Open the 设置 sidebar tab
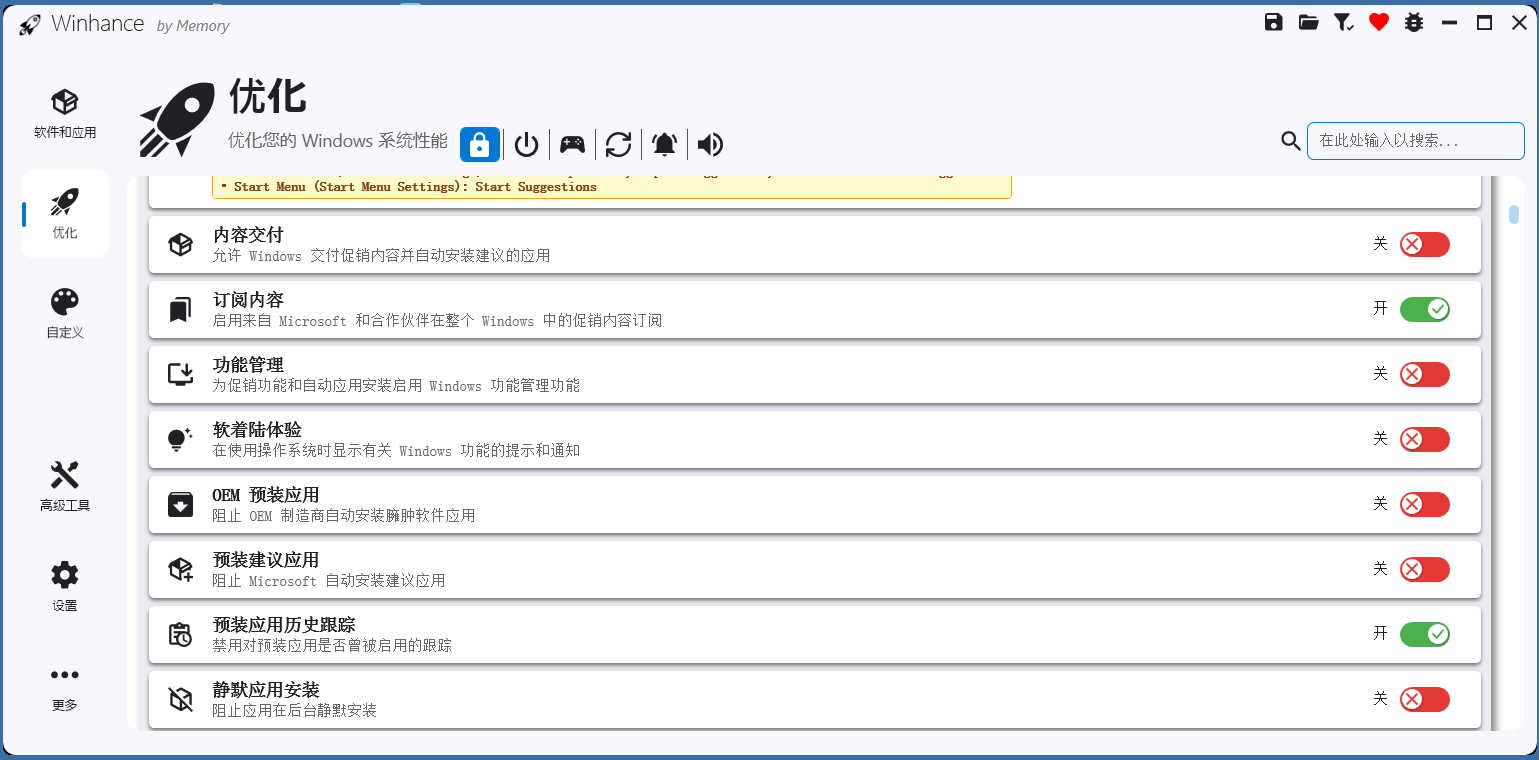Screen dimensions: 1539x760 (x=65, y=587)
